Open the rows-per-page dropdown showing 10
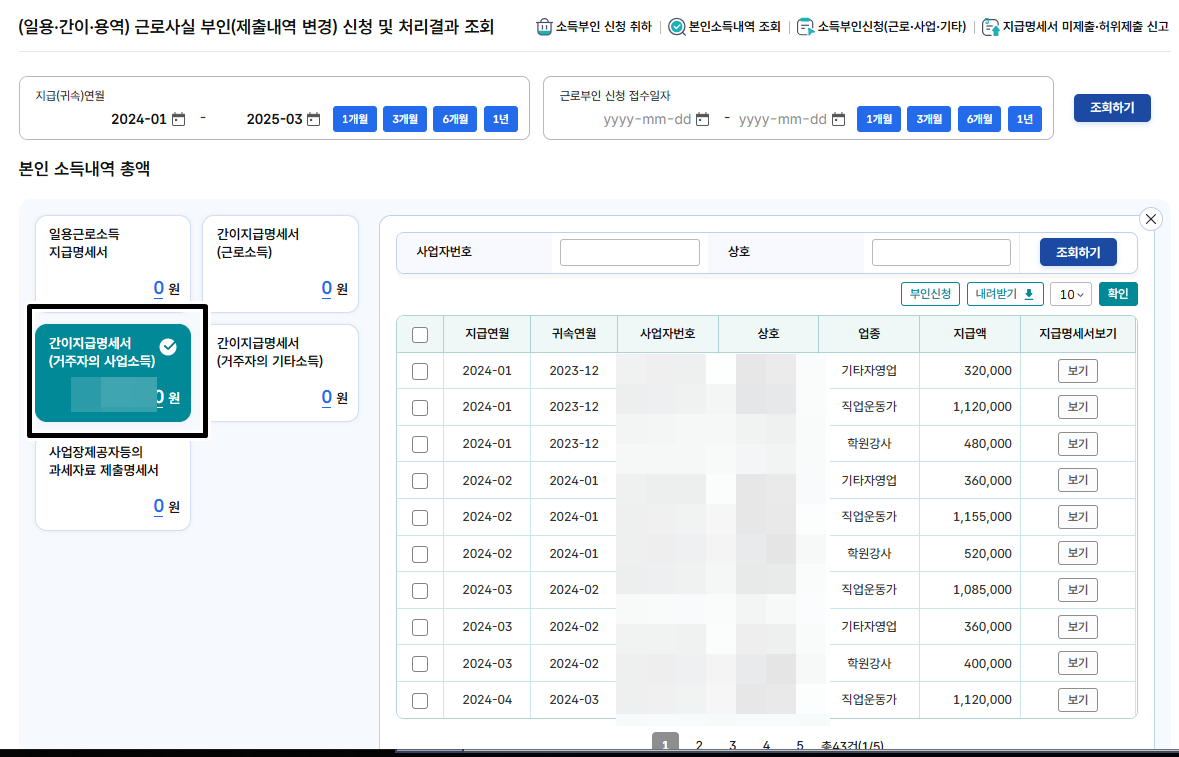1179x757 pixels. point(1070,293)
